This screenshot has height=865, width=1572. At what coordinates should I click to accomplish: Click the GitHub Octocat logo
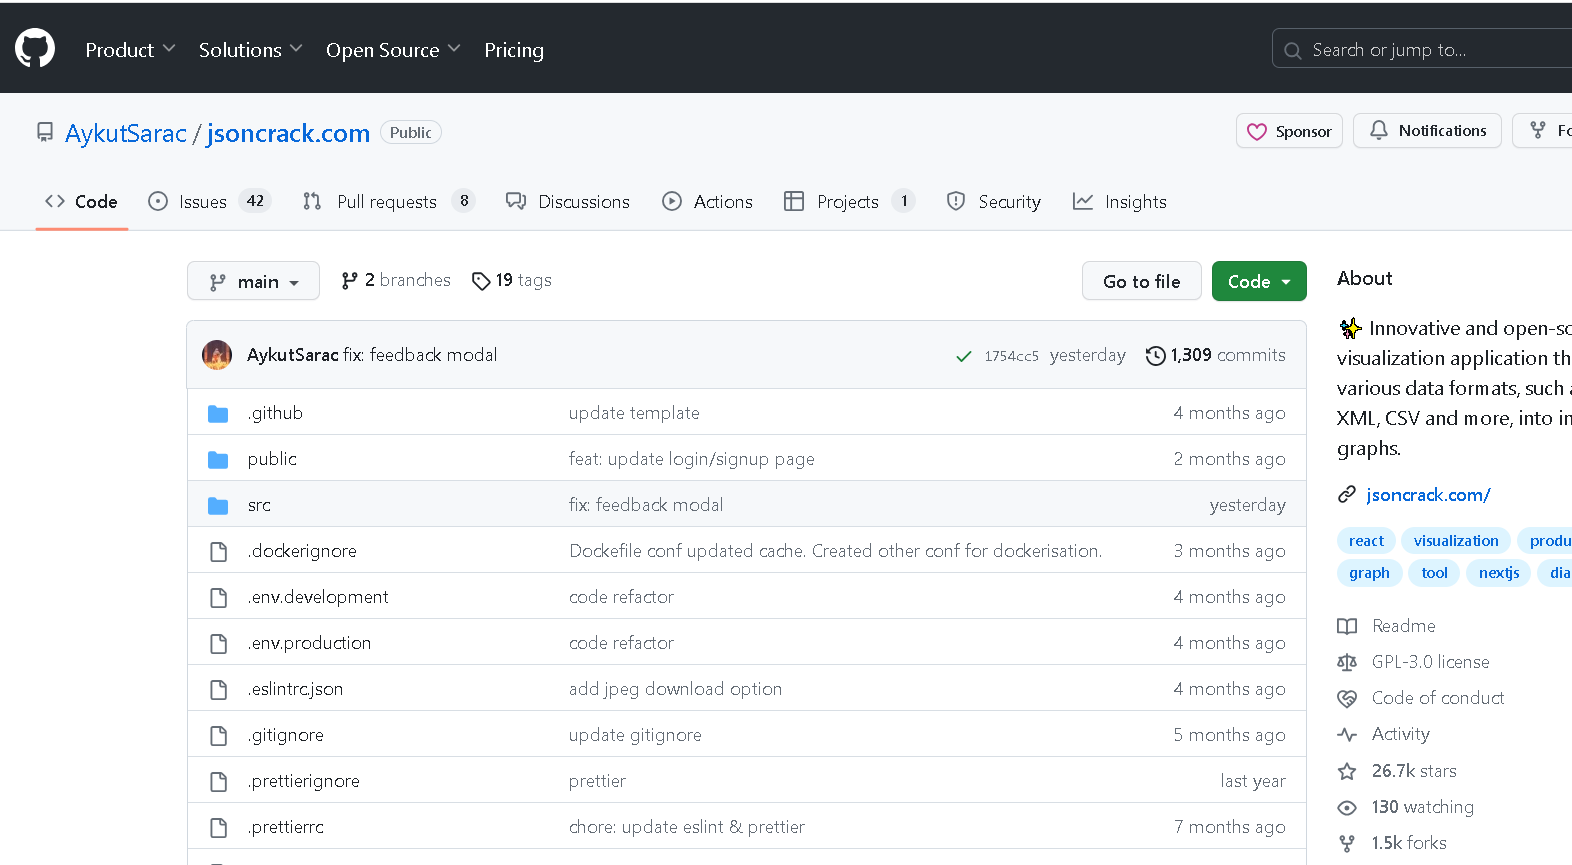click(x=35, y=48)
